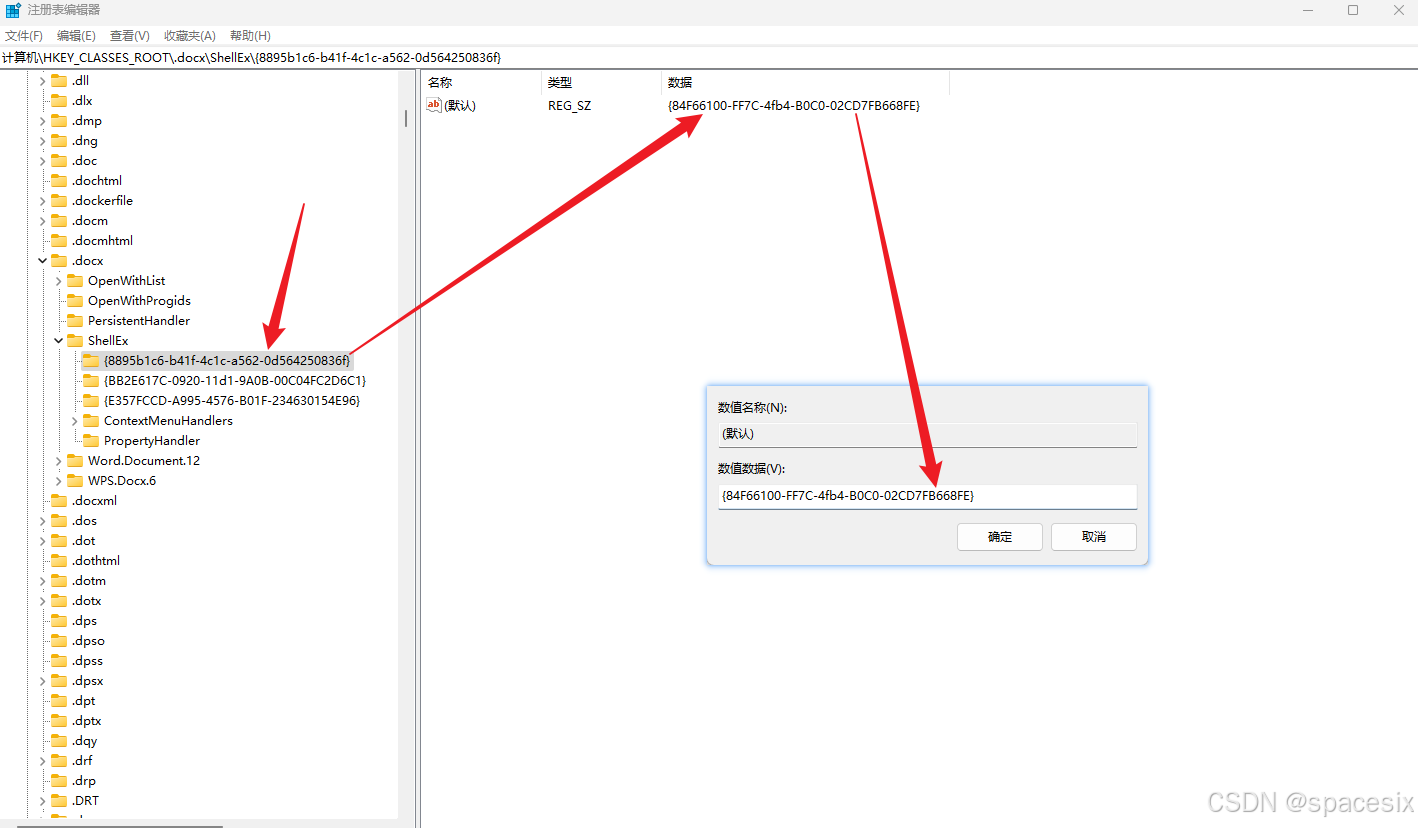The height and width of the screenshot is (828, 1418).
Task: Click the 数值数据 input field
Action: coord(927,496)
